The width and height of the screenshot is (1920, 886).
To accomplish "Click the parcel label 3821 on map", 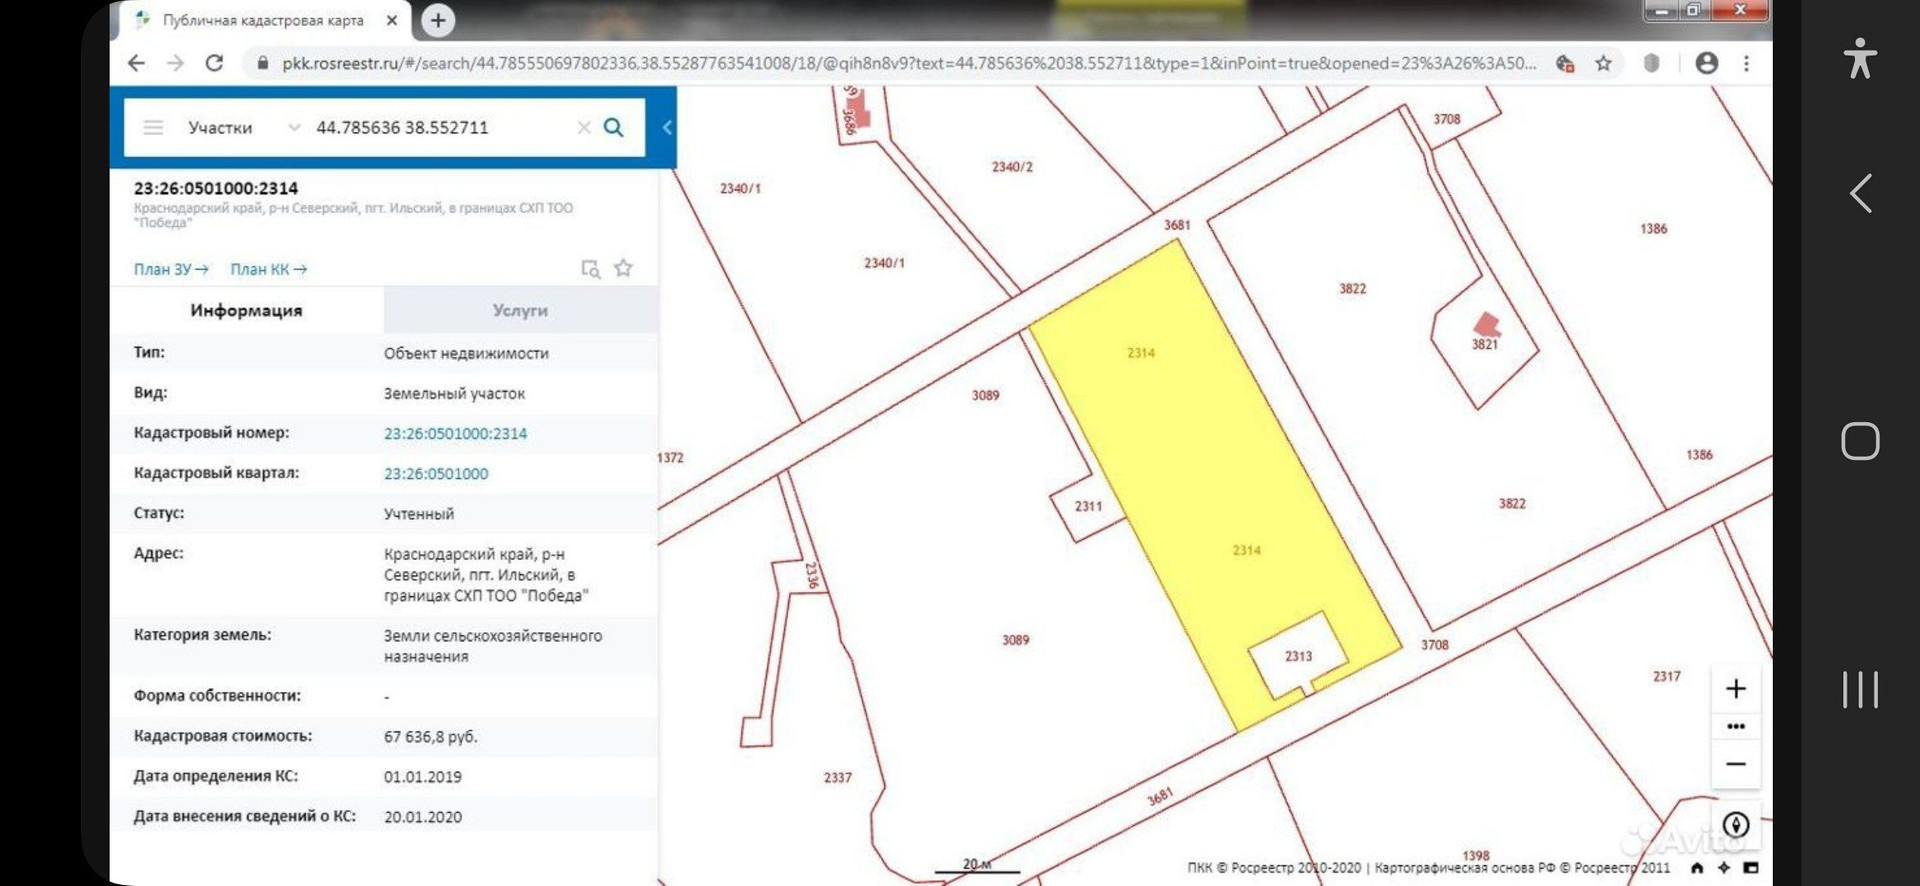I will click(x=1484, y=344).
